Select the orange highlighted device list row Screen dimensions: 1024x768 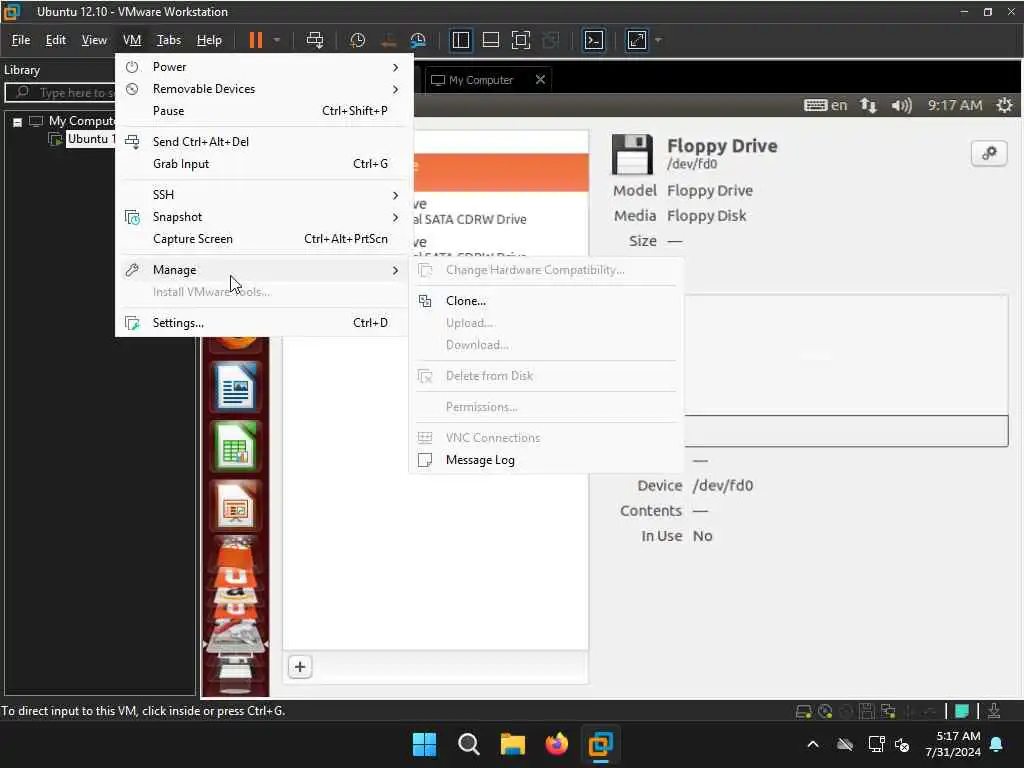tap(501, 172)
